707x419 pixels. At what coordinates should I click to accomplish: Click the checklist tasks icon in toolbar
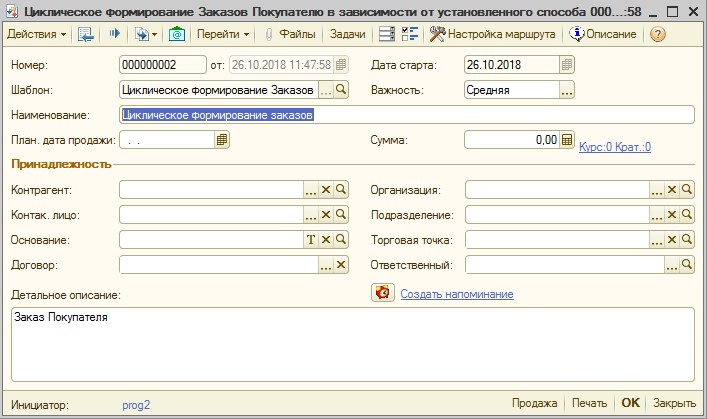click(410, 34)
